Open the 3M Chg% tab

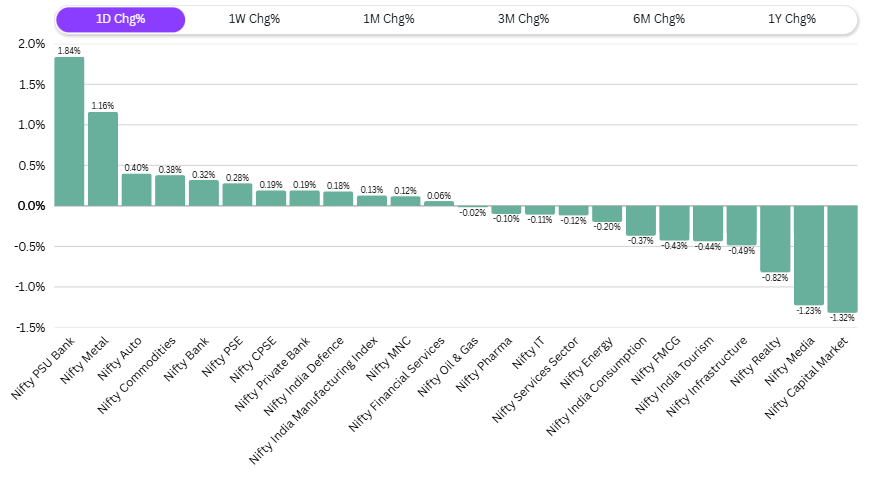523,19
